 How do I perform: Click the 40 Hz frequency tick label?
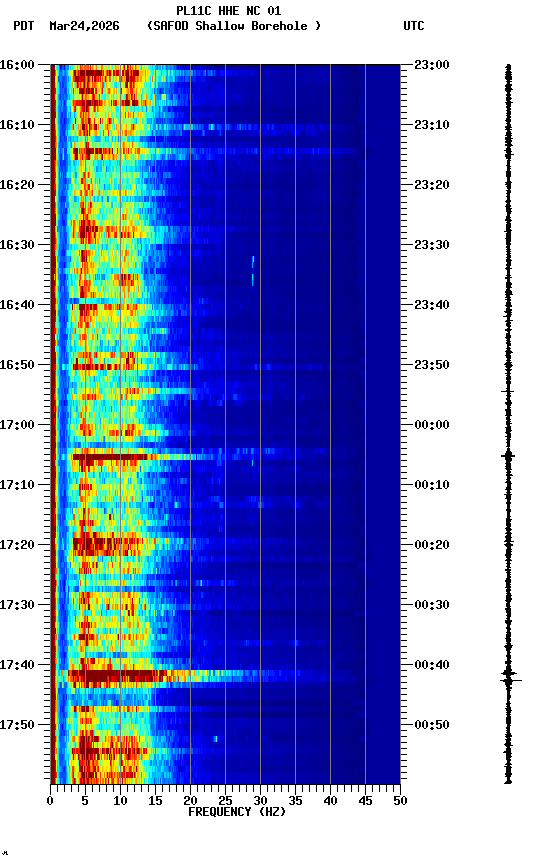(x=330, y=801)
